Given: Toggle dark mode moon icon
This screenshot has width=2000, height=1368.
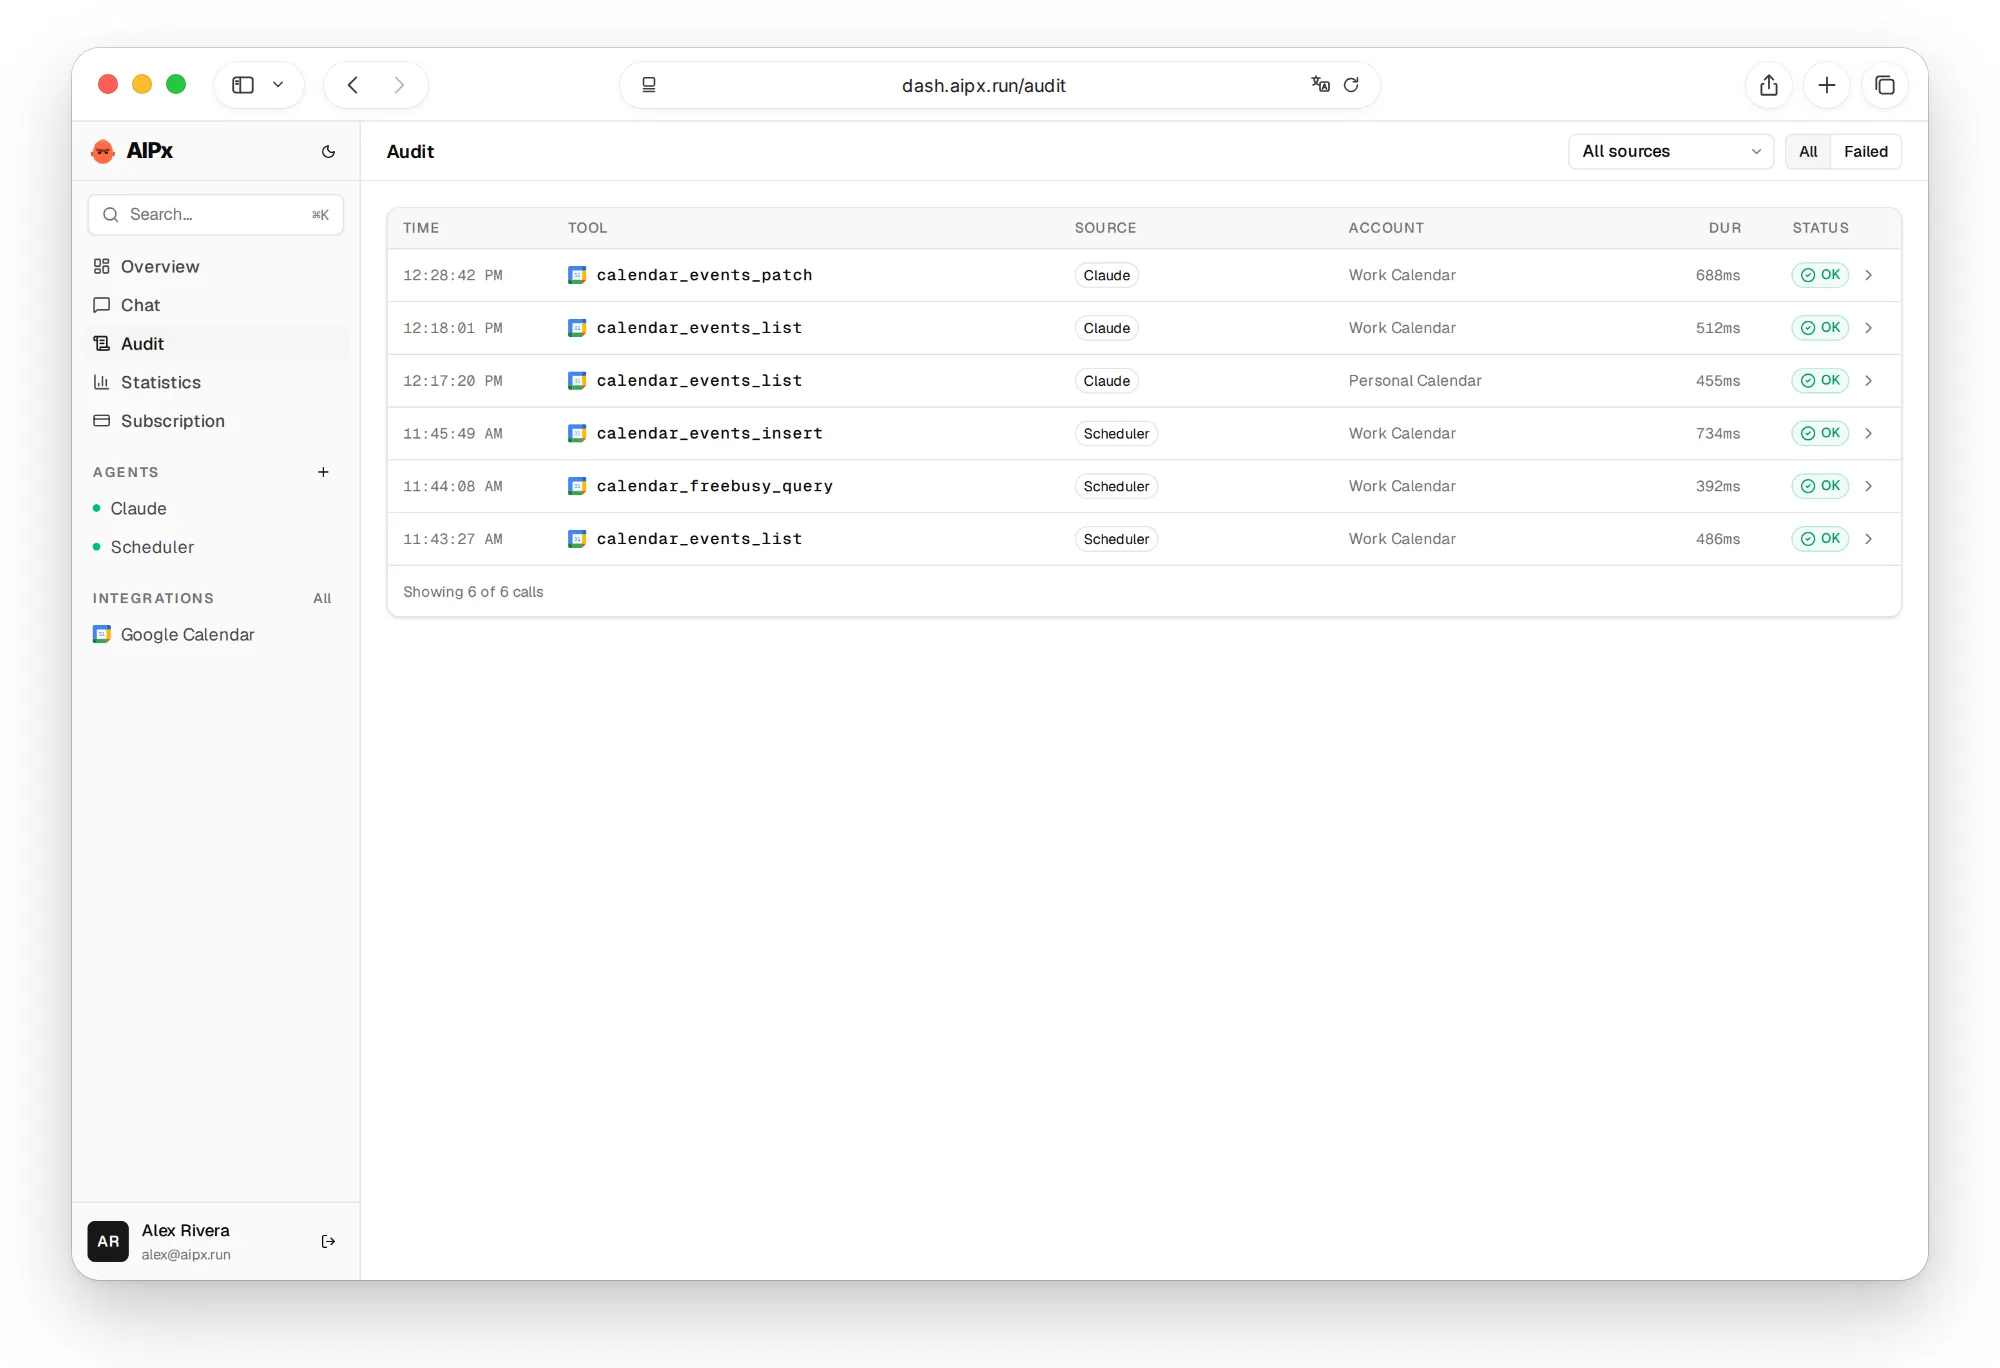Looking at the screenshot, I should pyautogui.click(x=328, y=152).
